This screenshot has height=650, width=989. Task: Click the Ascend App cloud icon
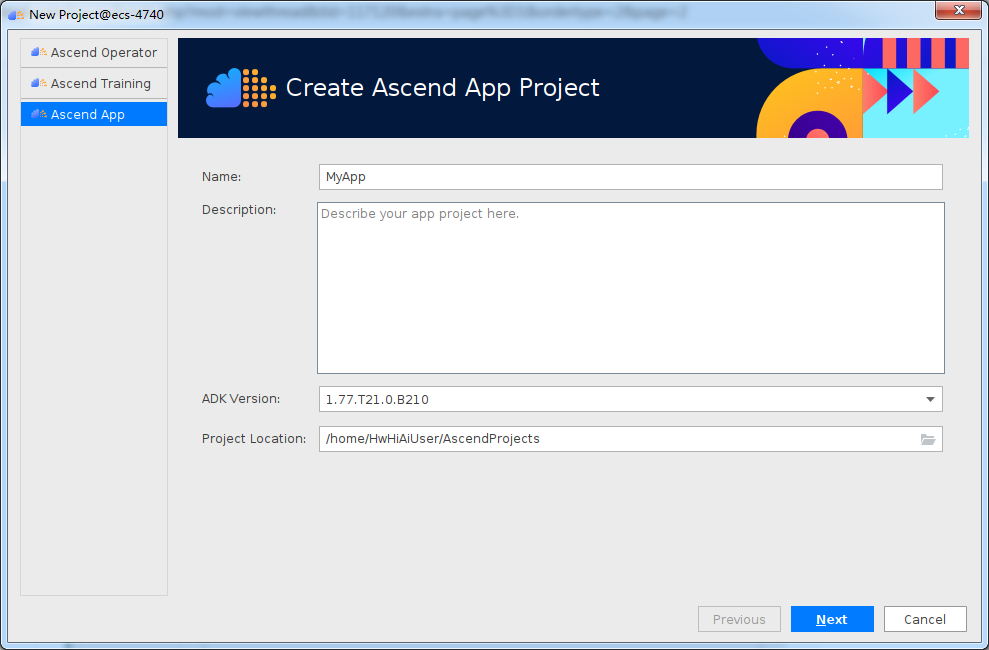[x=38, y=114]
